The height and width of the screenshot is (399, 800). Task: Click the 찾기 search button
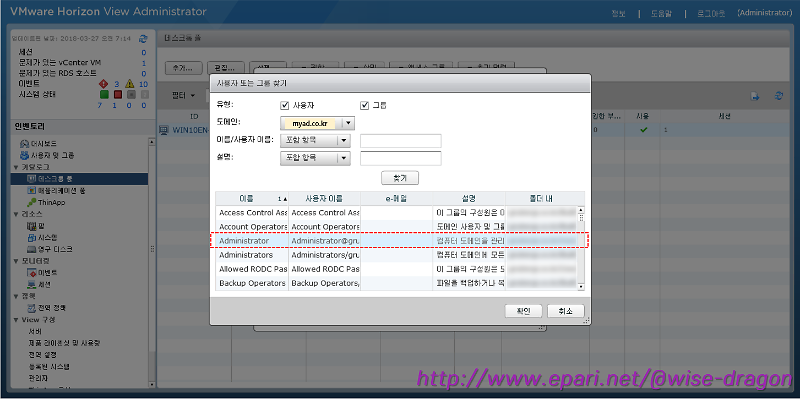click(400, 178)
